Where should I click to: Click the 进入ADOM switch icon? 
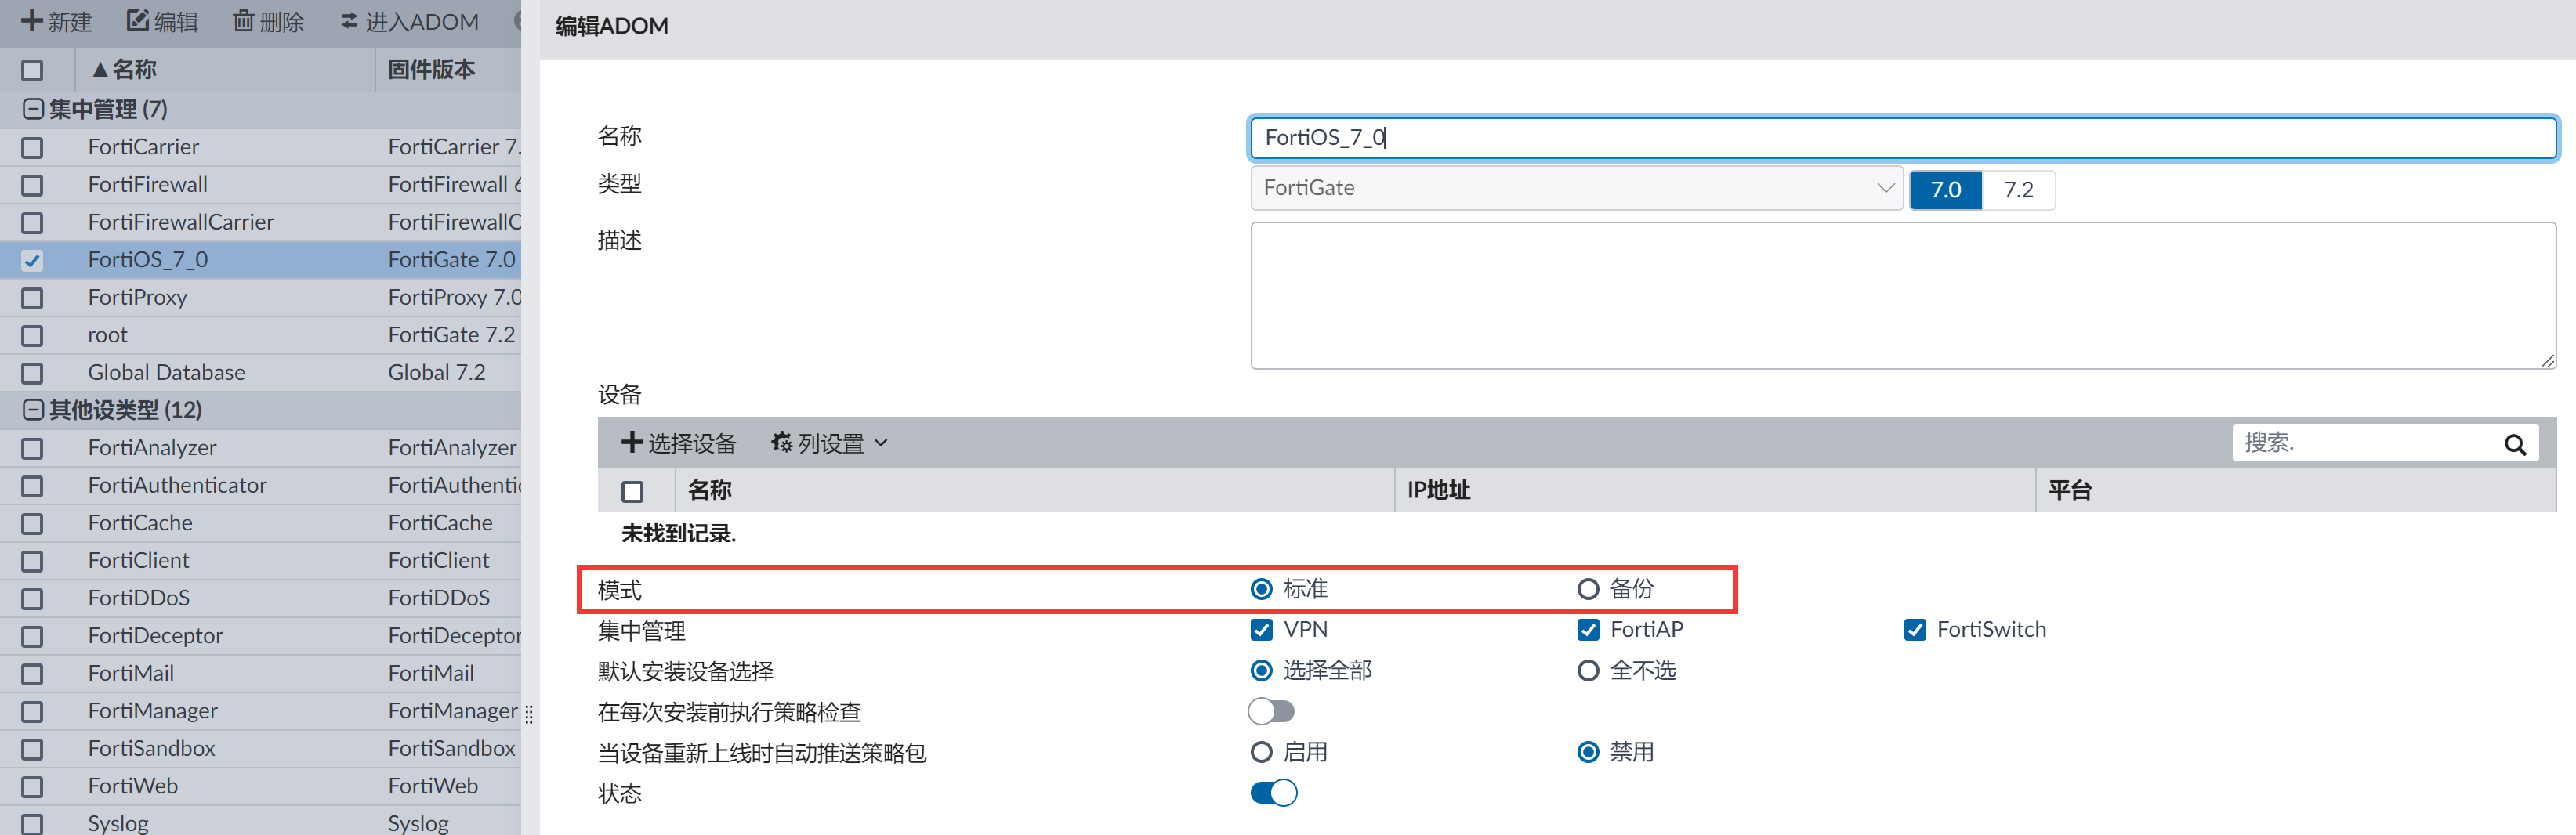point(349,21)
